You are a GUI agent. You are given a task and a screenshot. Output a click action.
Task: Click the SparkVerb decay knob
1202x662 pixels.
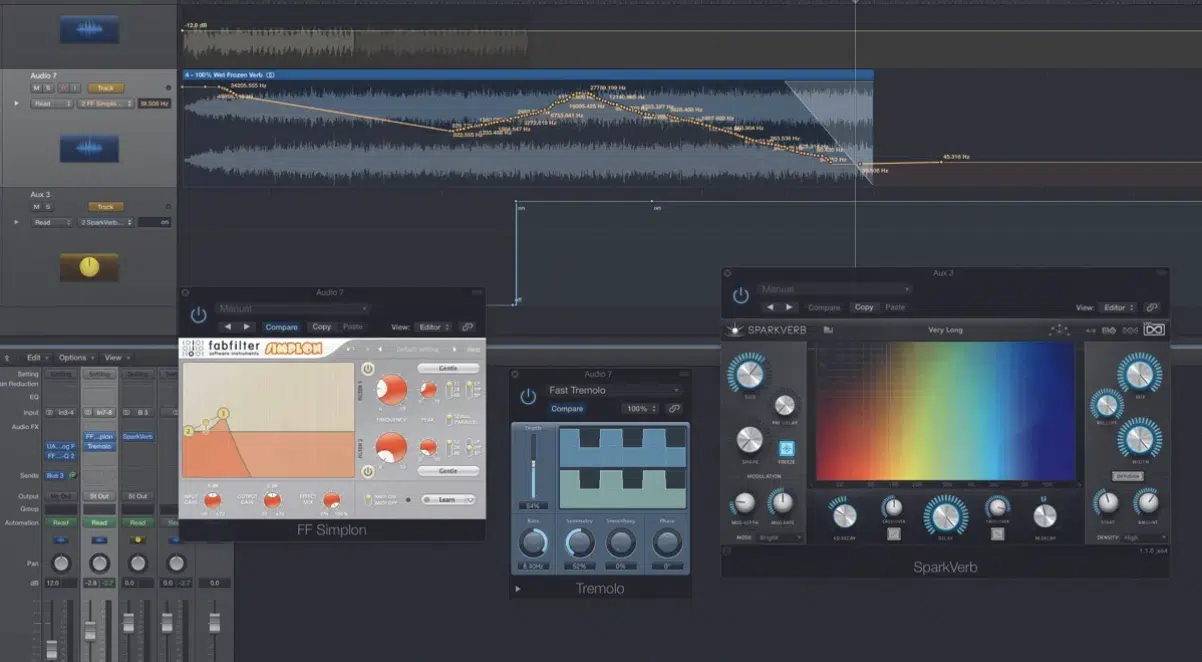945,516
